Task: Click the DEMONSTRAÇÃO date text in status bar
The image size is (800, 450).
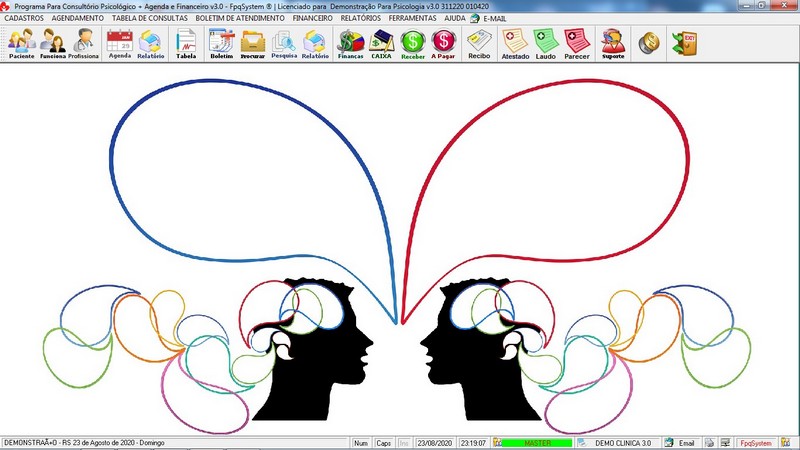Action: tap(84, 443)
